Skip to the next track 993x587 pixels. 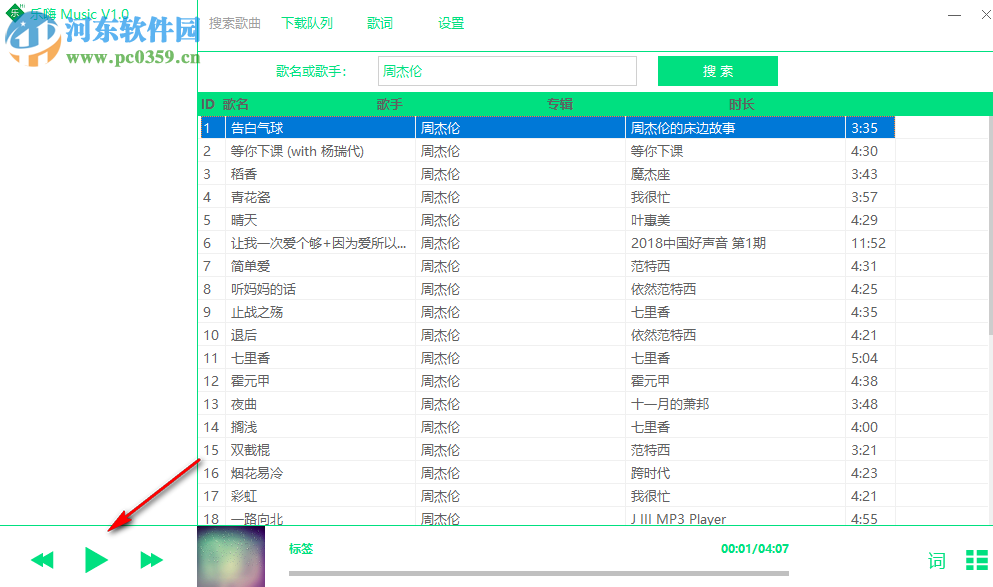150,560
